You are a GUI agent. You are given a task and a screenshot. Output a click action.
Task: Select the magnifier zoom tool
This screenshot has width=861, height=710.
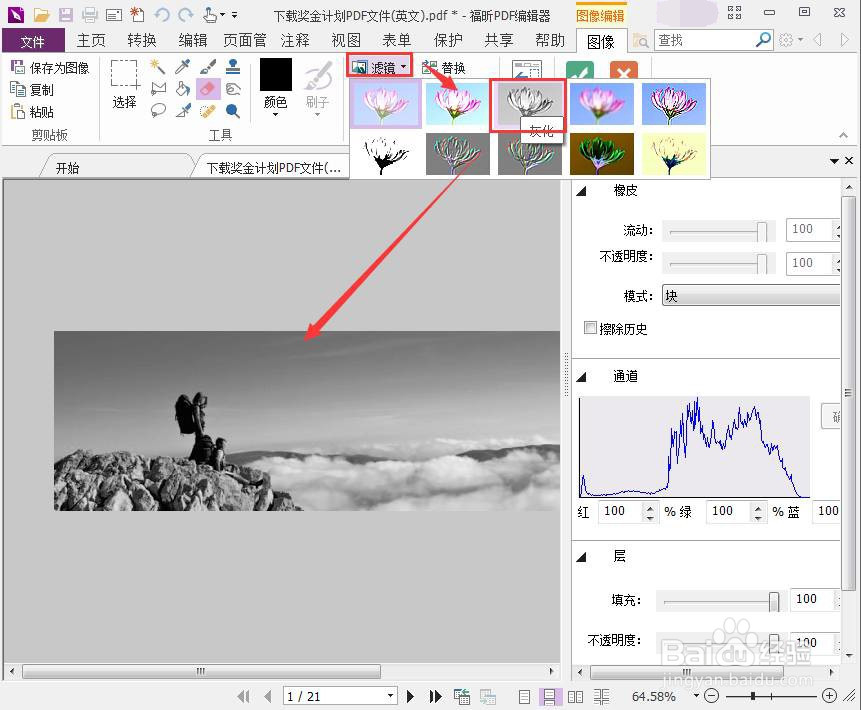[x=233, y=110]
